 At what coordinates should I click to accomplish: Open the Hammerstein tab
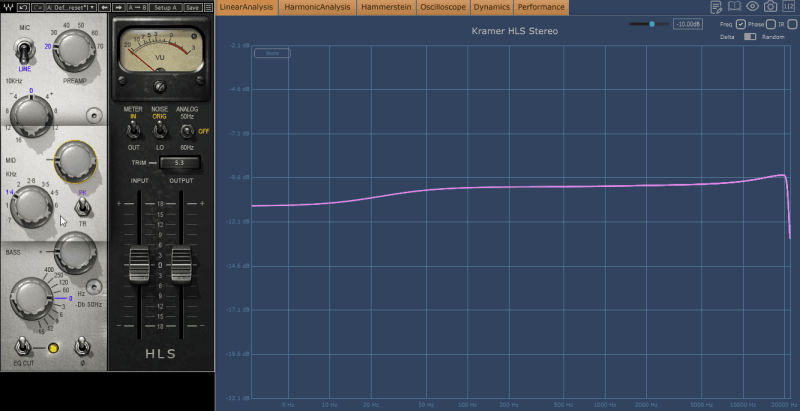pos(386,7)
